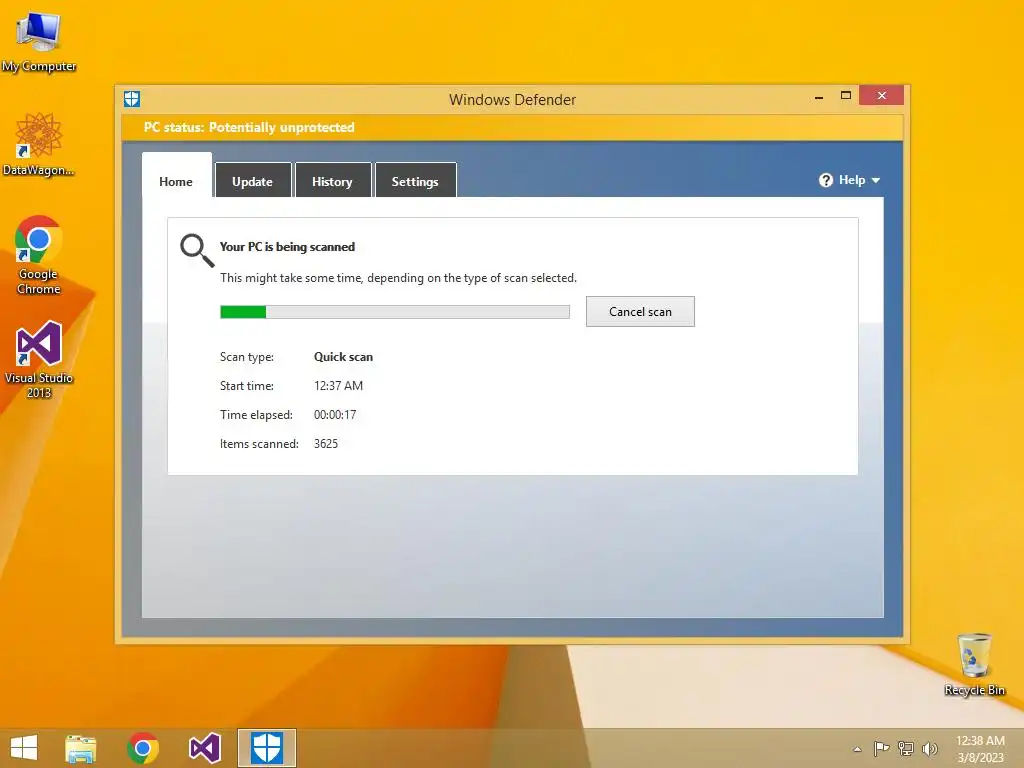Cancel the running scan

pyautogui.click(x=640, y=312)
